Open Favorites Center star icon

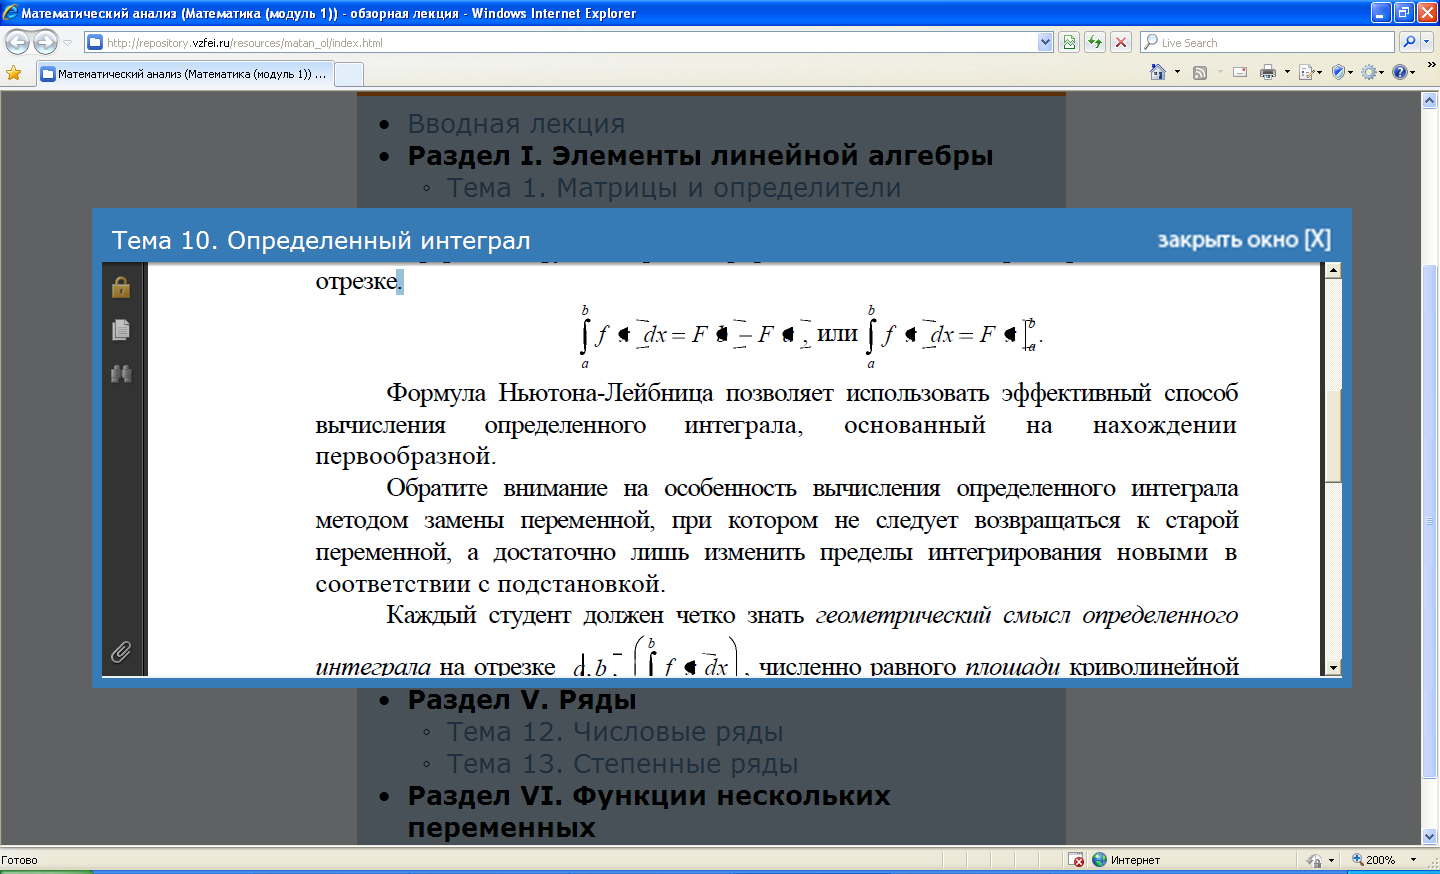point(14,73)
